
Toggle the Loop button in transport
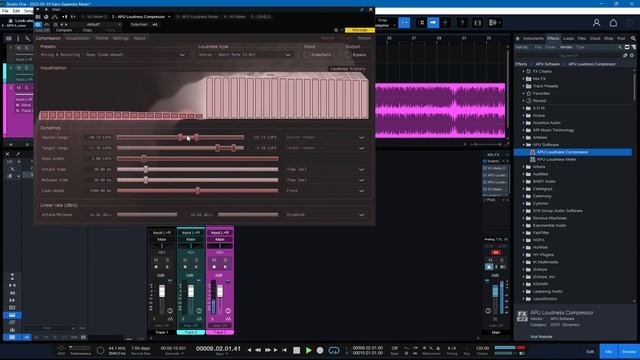(x=334, y=350)
